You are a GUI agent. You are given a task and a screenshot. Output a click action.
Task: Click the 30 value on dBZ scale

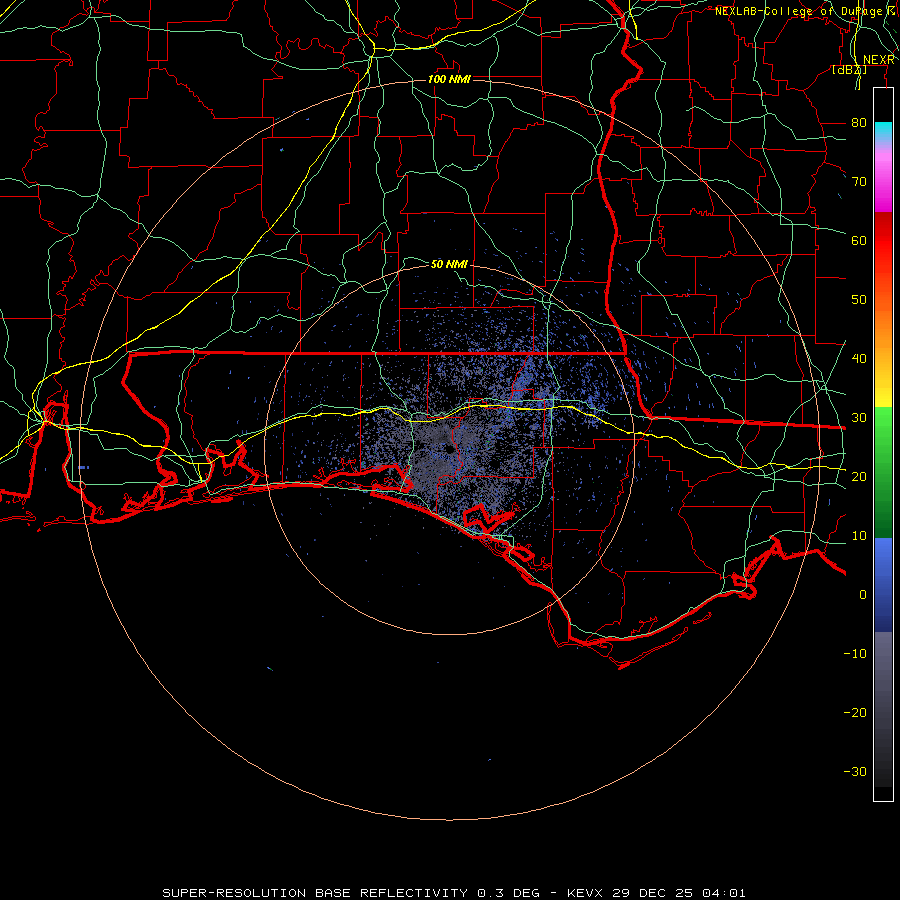[859, 417]
